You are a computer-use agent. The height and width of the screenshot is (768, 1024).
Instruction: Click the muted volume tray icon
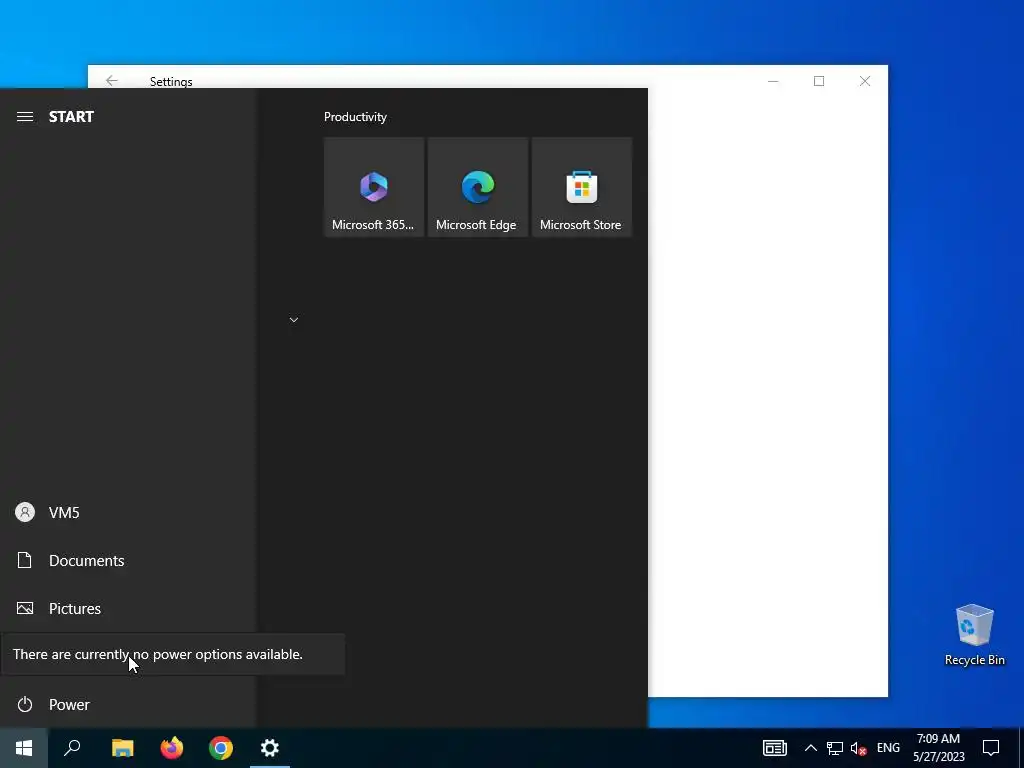coord(858,748)
